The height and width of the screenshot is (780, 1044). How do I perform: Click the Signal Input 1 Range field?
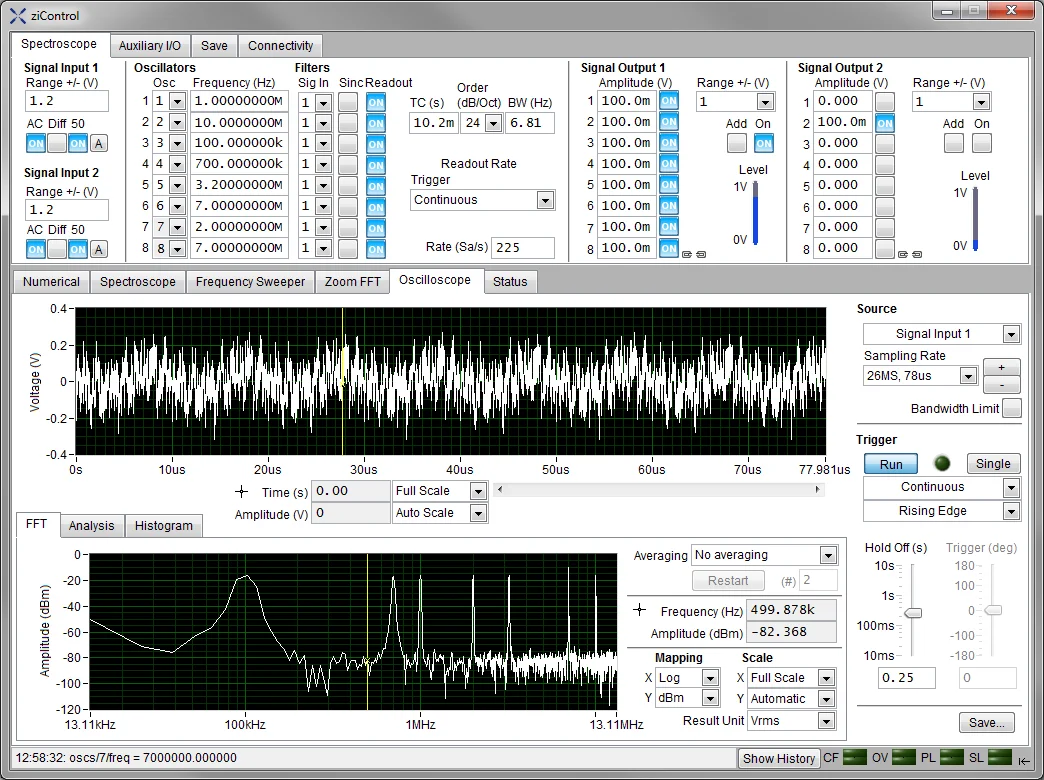tap(67, 101)
